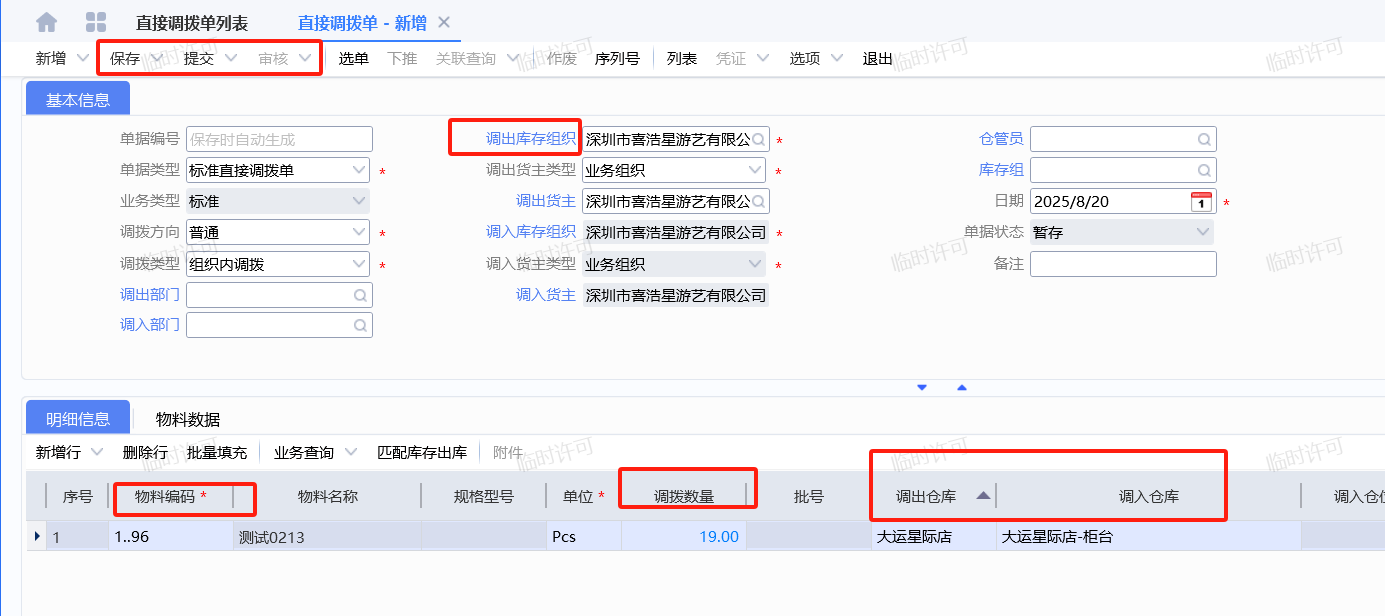Click search icon in 仓管员 field

[x=1204, y=140]
